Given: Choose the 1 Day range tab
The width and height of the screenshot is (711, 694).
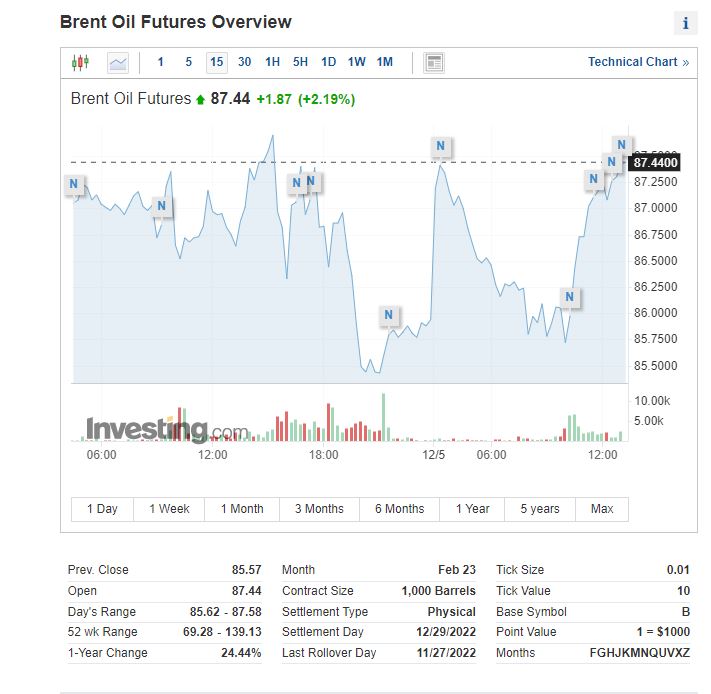Looking at the screenshot, I should point(102,509).
